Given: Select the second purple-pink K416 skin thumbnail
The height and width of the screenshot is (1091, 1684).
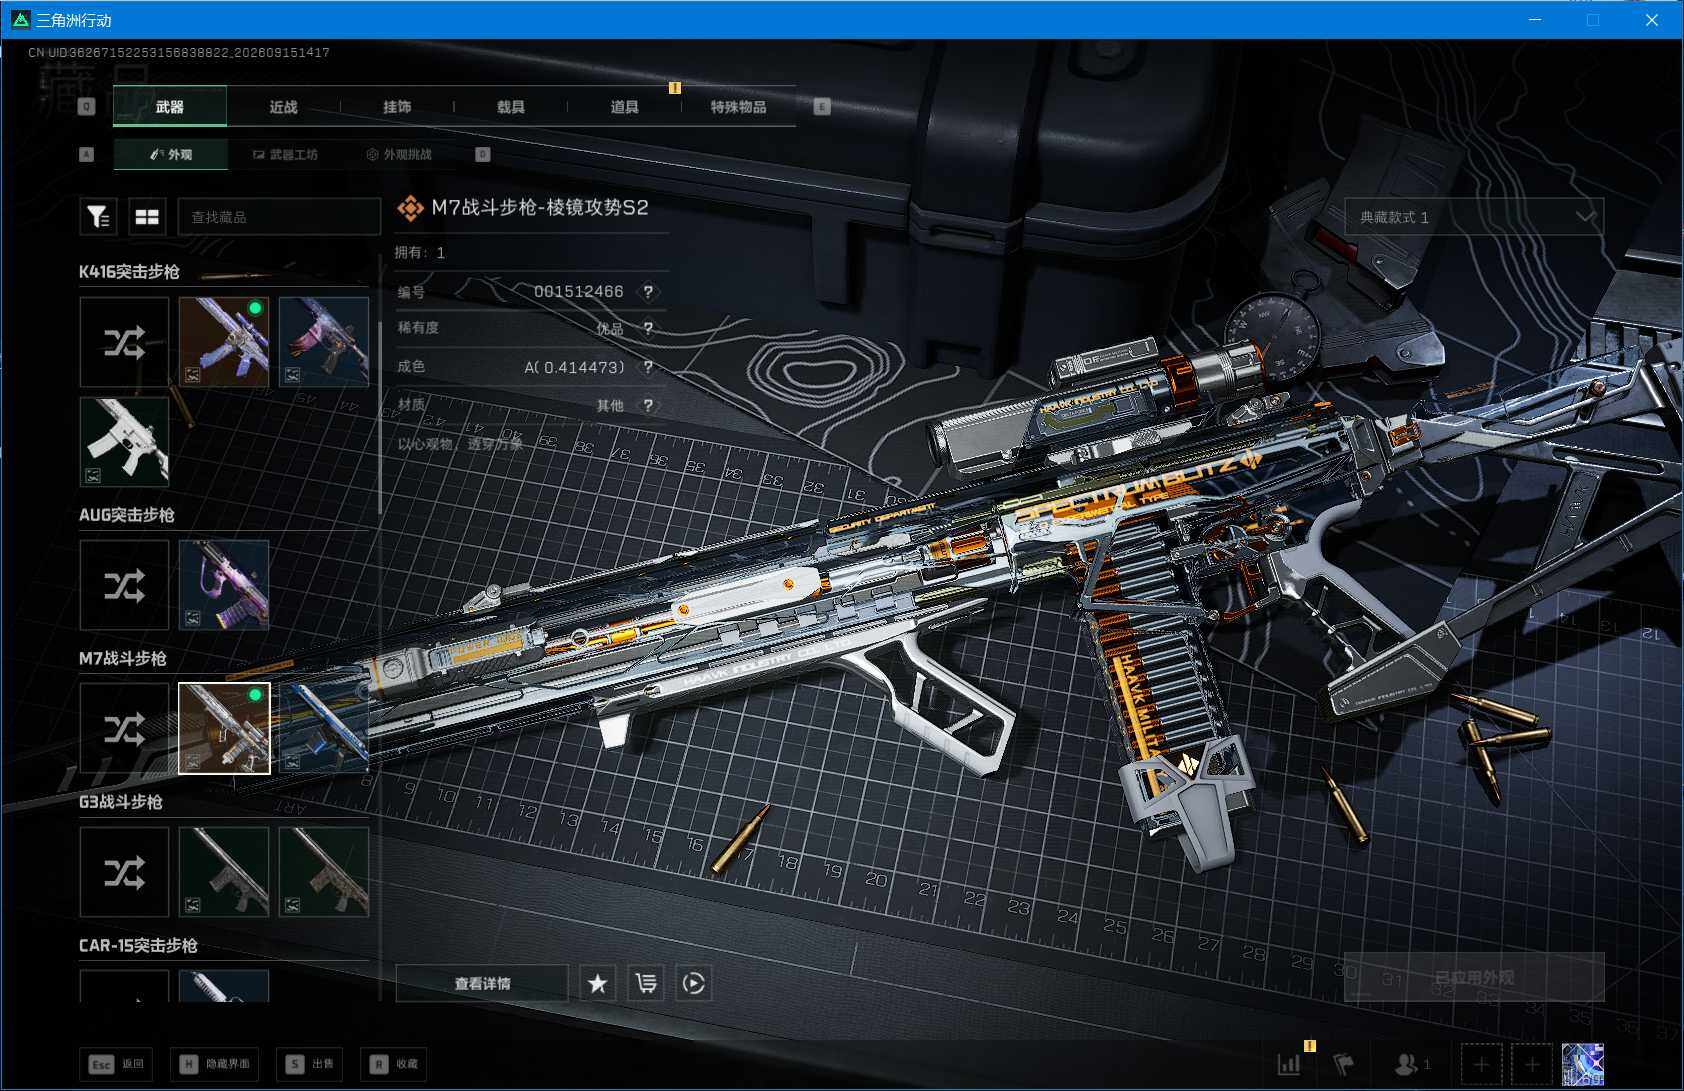Looking at the screenshot, I should [x=324, y=342].
